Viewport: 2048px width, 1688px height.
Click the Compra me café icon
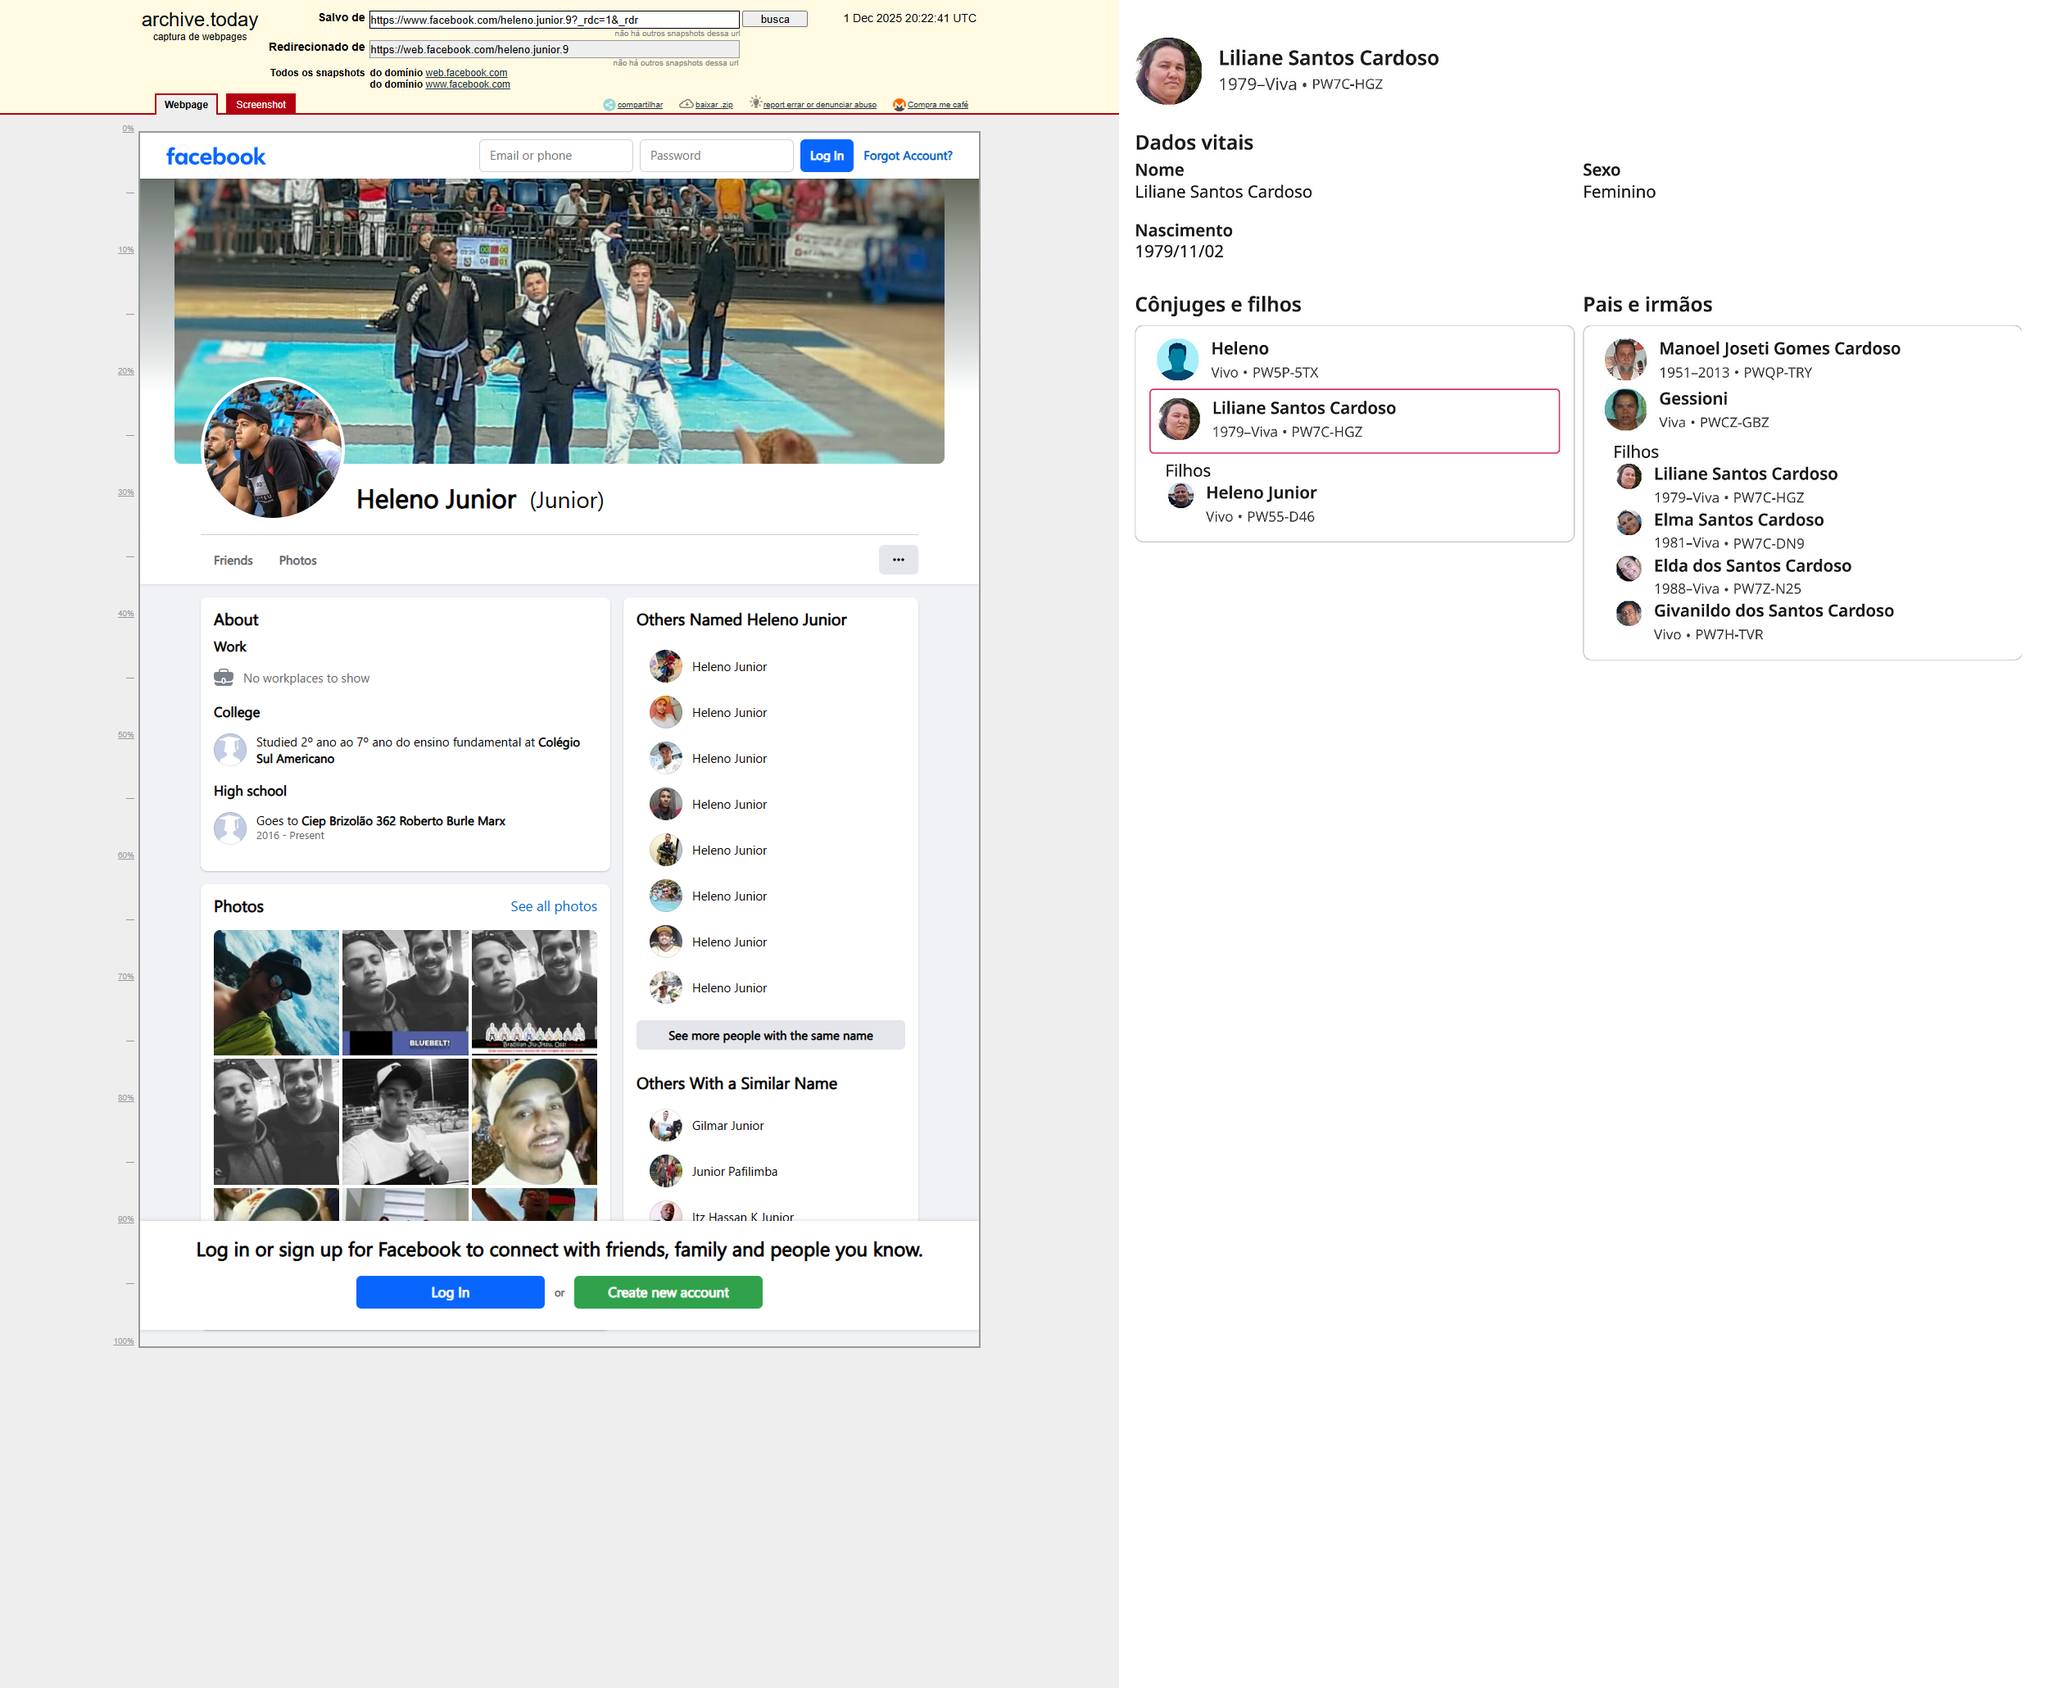[899, 105]
